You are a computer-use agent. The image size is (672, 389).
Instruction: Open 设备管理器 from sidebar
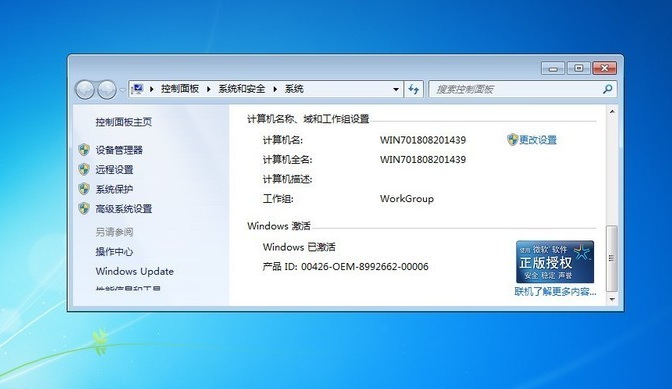[x=119, y=150]
